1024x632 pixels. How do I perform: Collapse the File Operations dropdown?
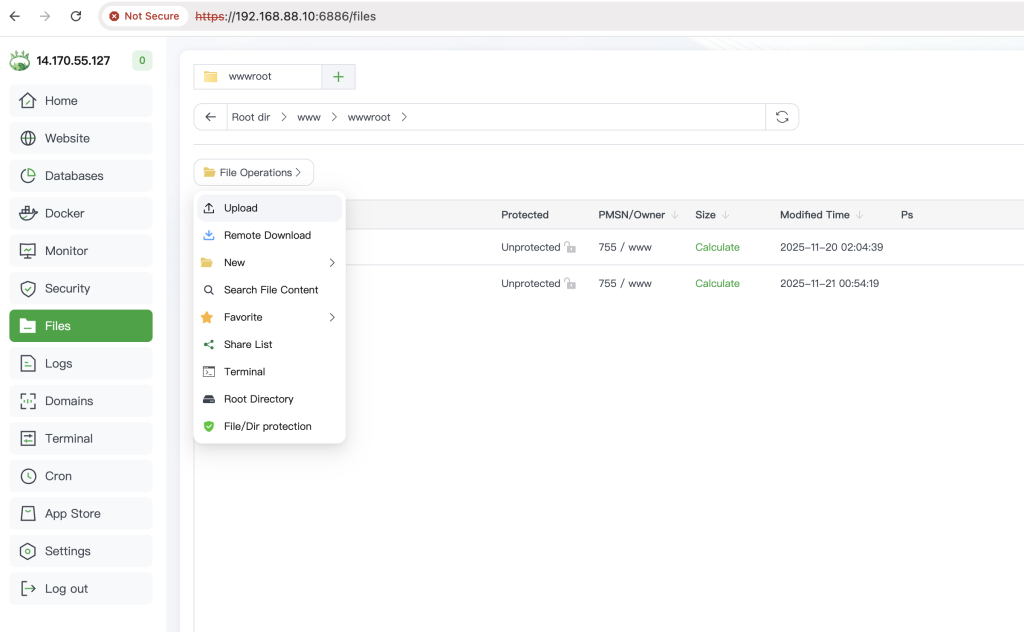[253, 173]
